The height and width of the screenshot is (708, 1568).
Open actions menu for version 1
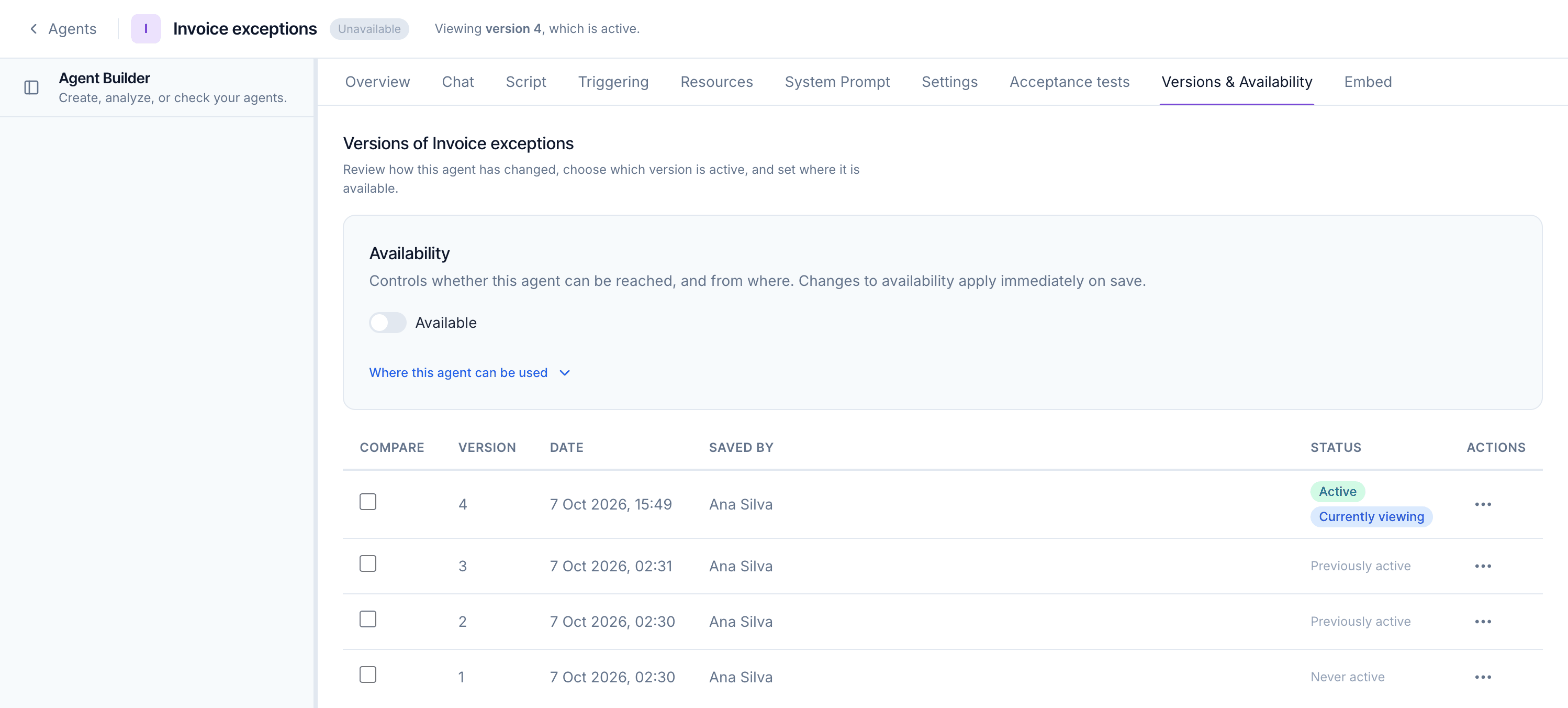point(1483,677)
